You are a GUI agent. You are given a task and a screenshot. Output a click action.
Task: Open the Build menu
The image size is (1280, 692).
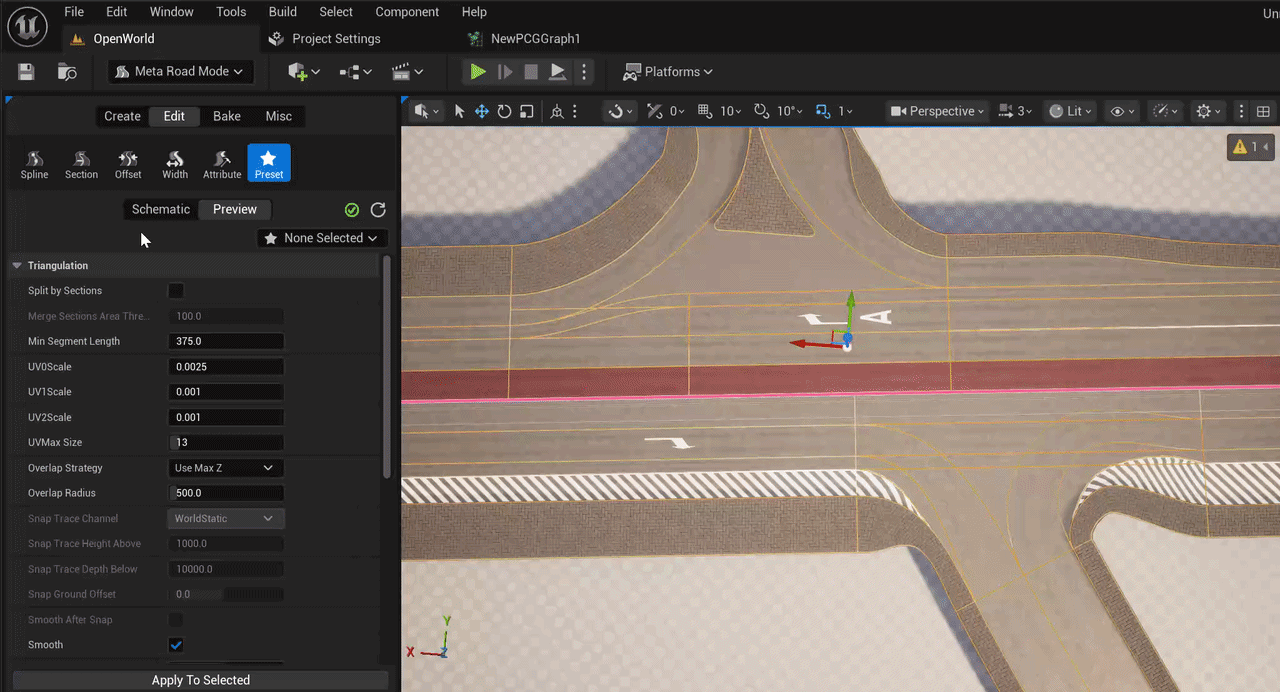[x=283, y=12]
